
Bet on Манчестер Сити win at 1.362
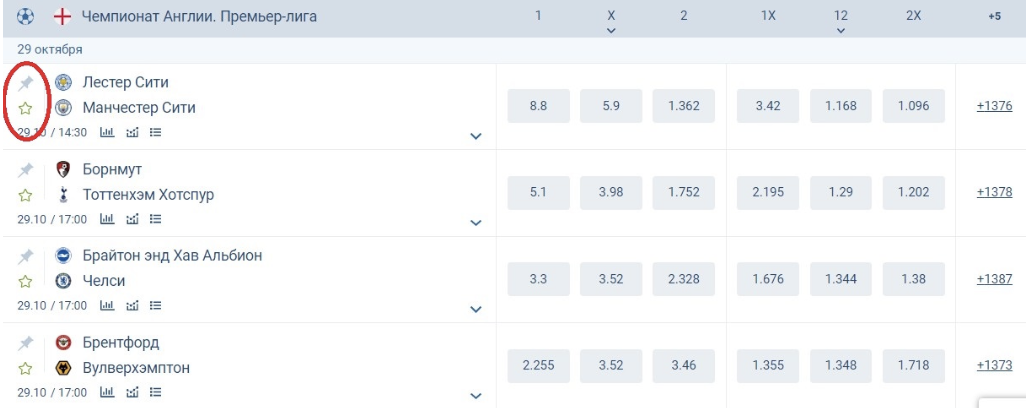coord(683,106)
